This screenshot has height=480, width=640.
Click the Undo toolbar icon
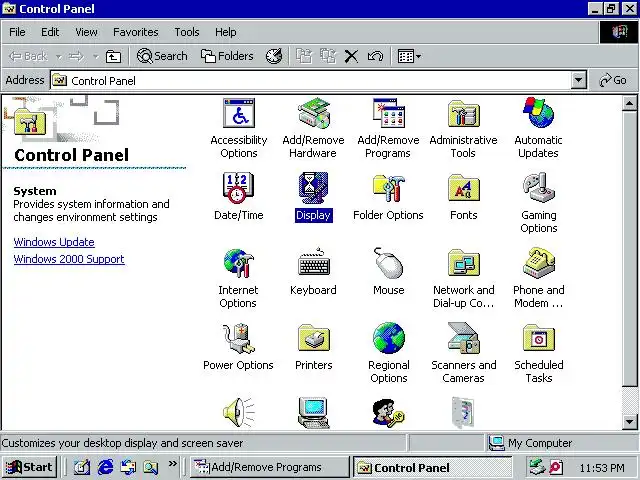[376, 56]
